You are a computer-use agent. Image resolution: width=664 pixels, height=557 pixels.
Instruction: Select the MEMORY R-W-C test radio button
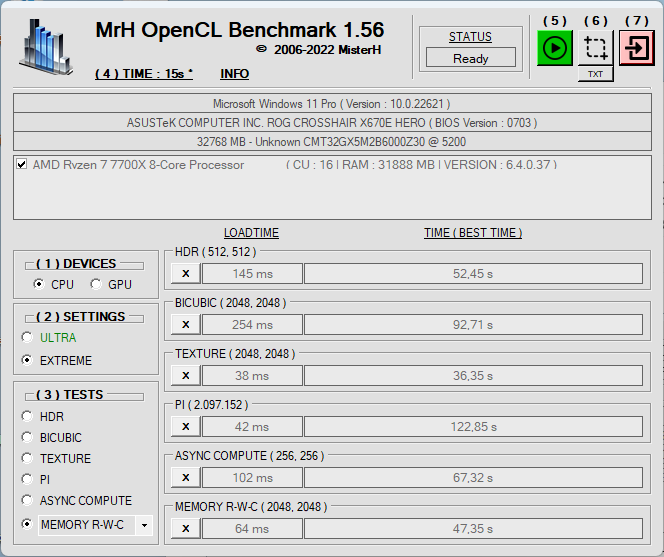pyautogui.click(x=27, y=524)
